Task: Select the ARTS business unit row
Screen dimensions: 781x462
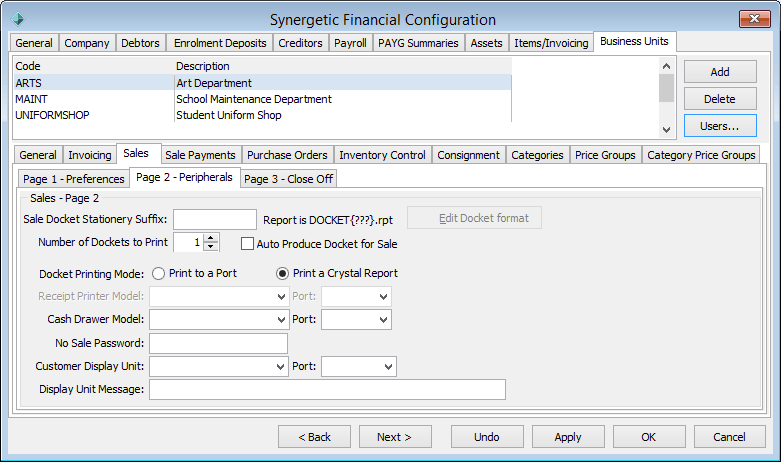Action: pyautogui.click(x=261, y=83)
